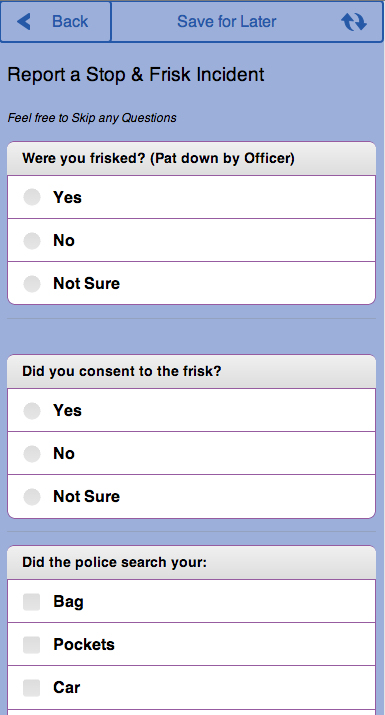Choose Not Sure for consent to frisk
Viewport: 385px width, 715px height.
pos(192,496)
